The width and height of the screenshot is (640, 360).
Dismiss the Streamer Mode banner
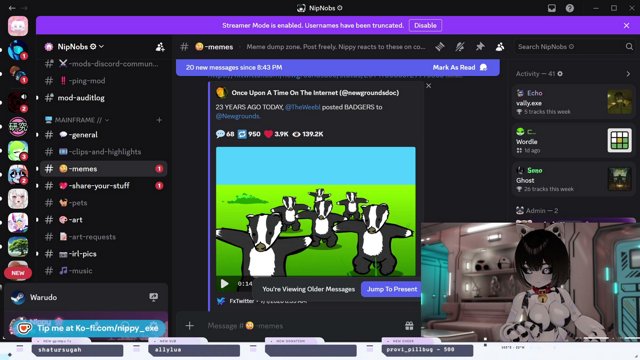click(626, 25)
